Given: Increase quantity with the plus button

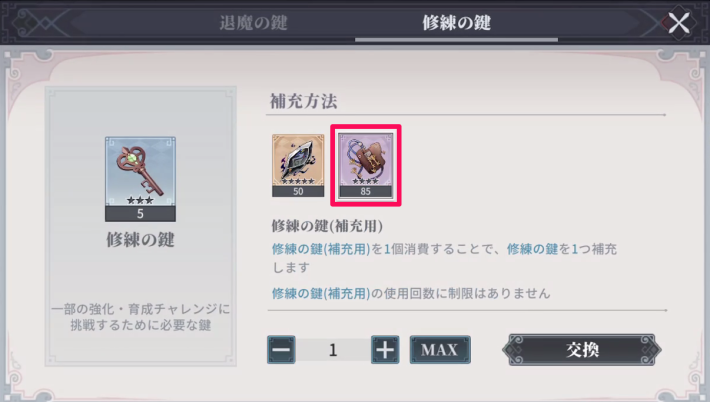Looking at the screenshot, I should [x=385, y=349].
